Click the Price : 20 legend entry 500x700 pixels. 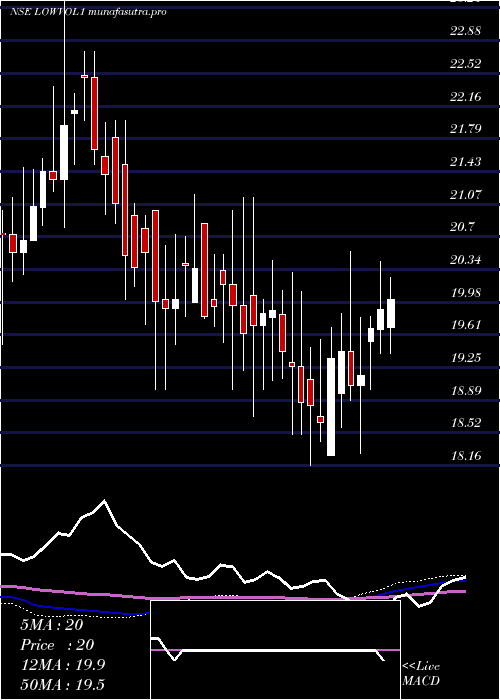click(58, 645)
